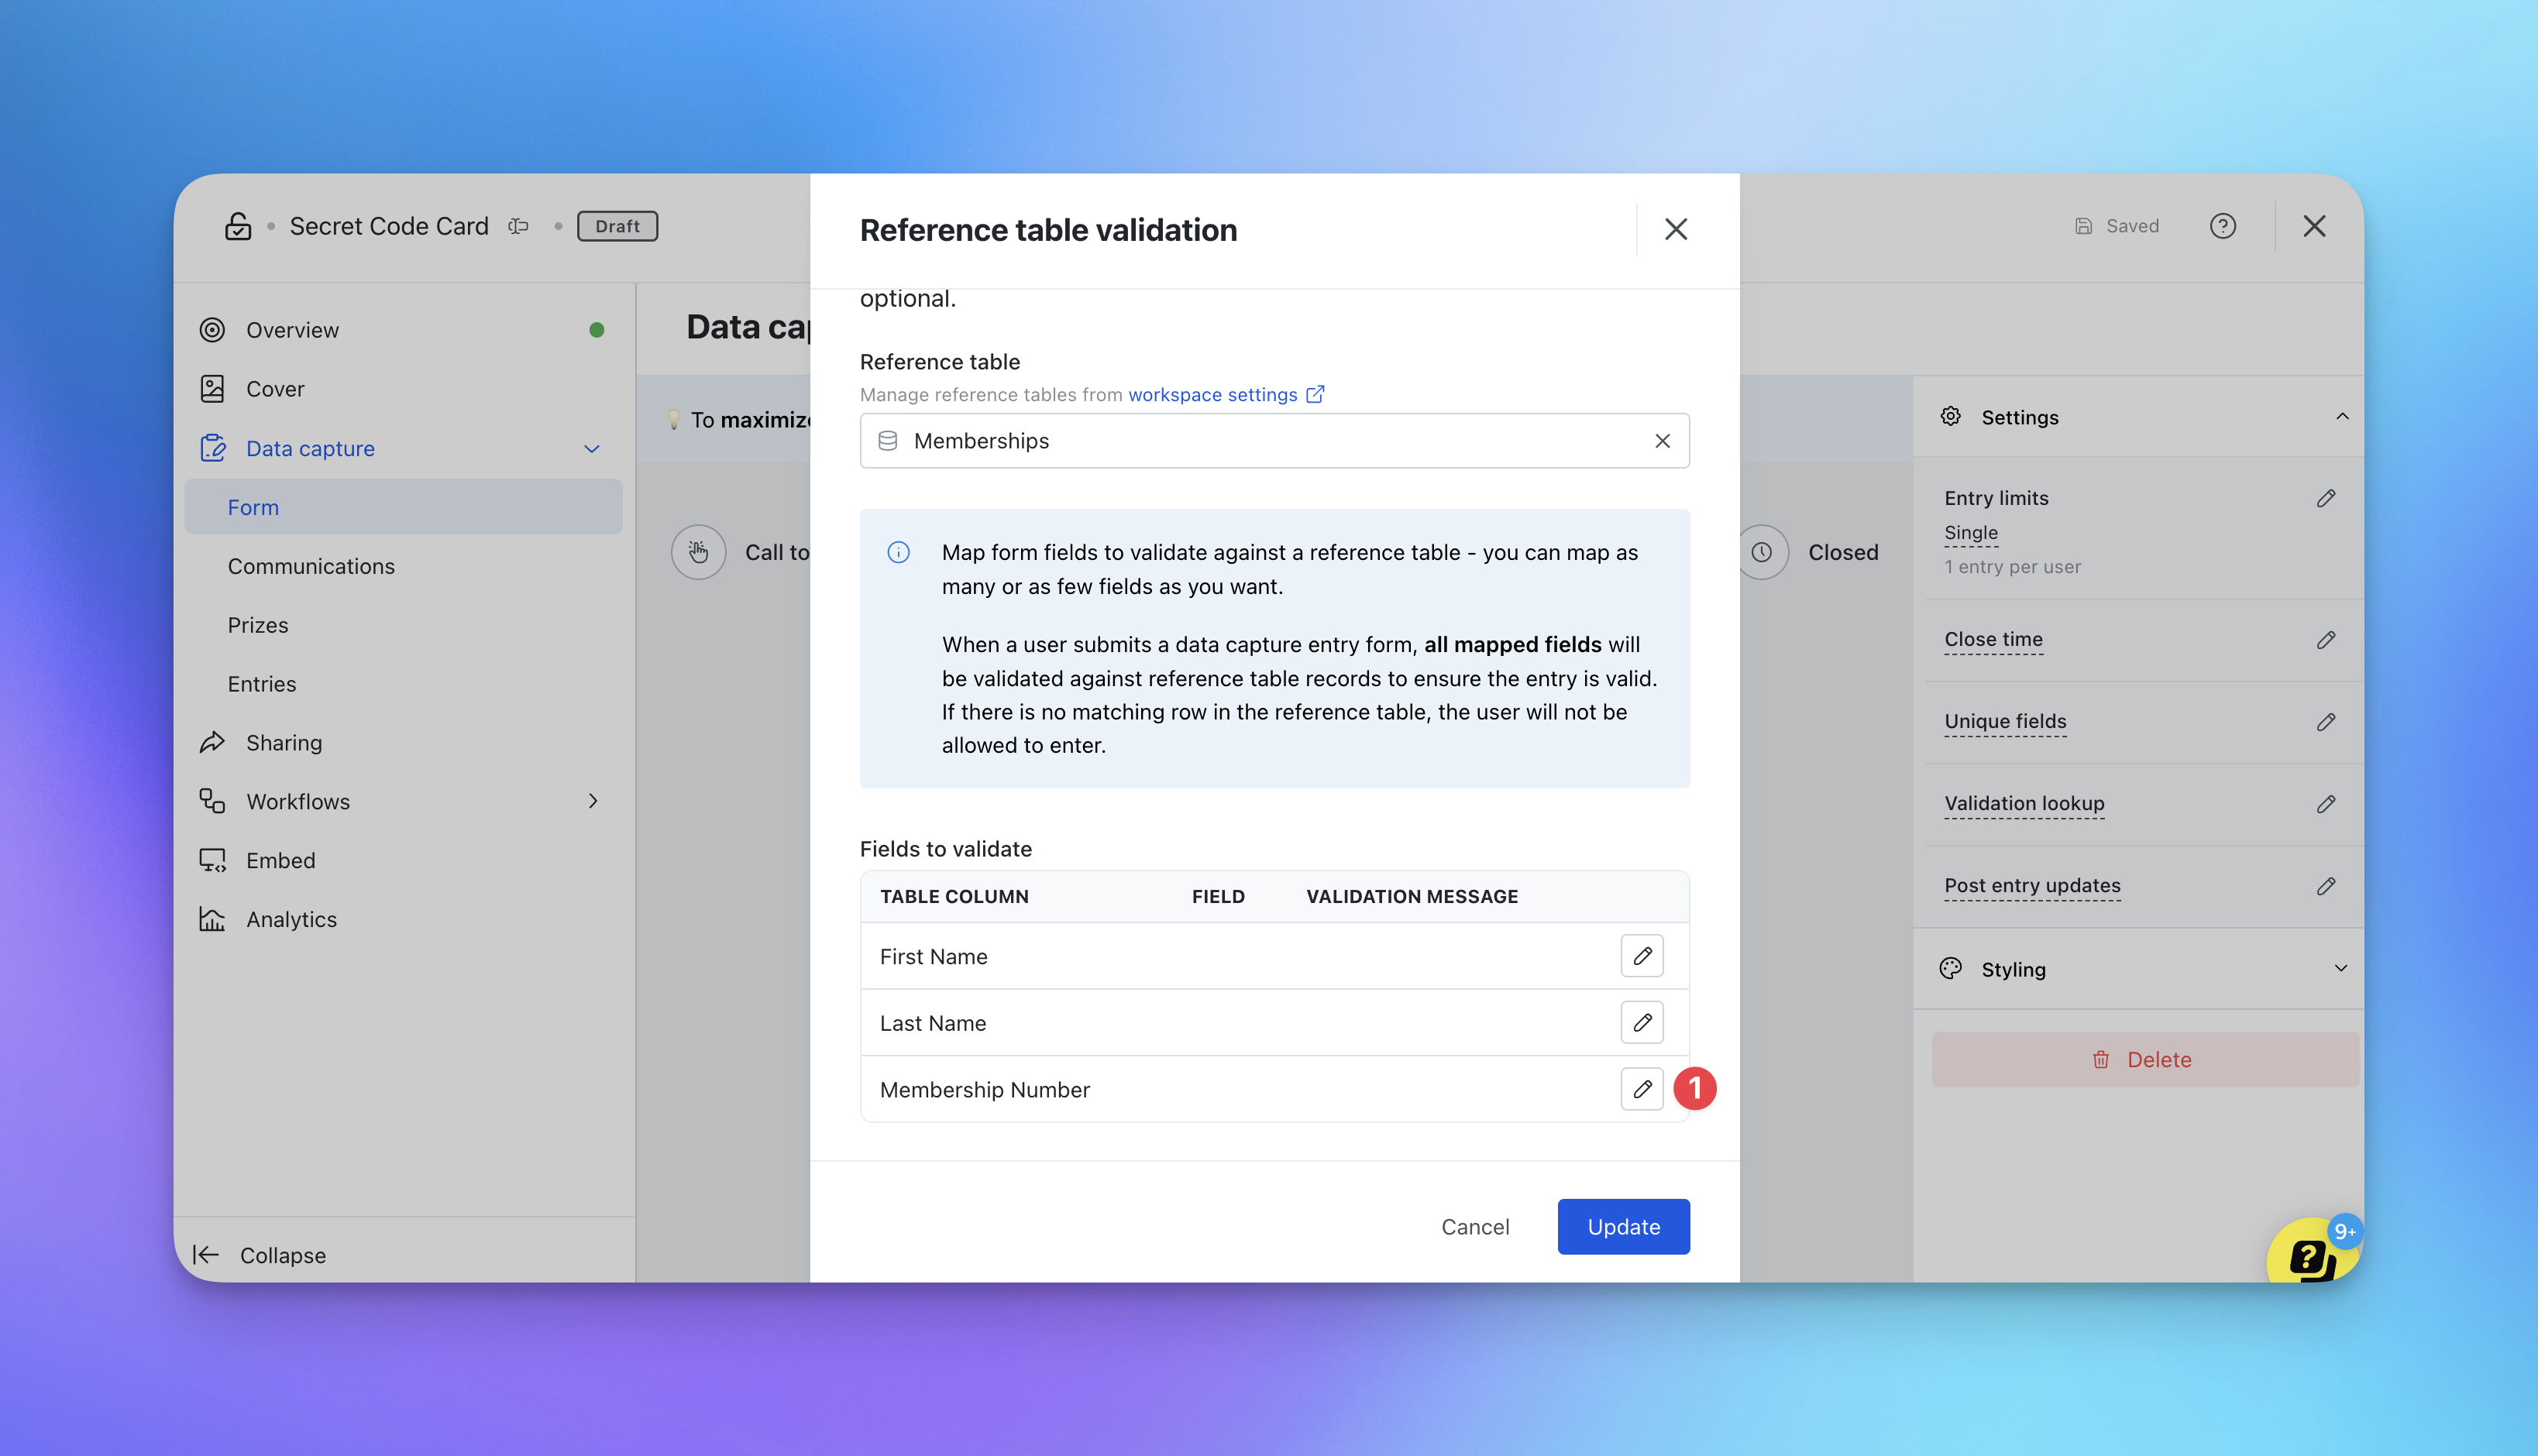Expand the Styling panel section

click(x=2340, y=968)
